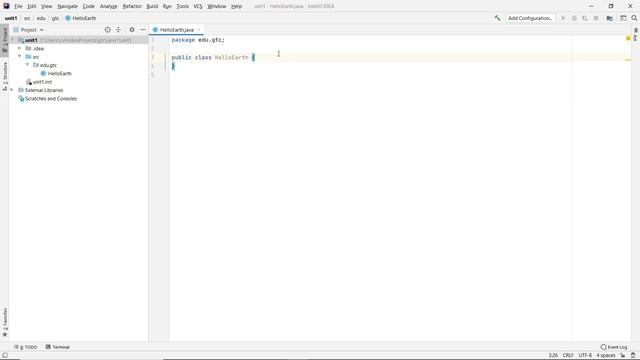Click src in navigation breadcrumb
Viewport: 640px width, 360px height.
27,18
